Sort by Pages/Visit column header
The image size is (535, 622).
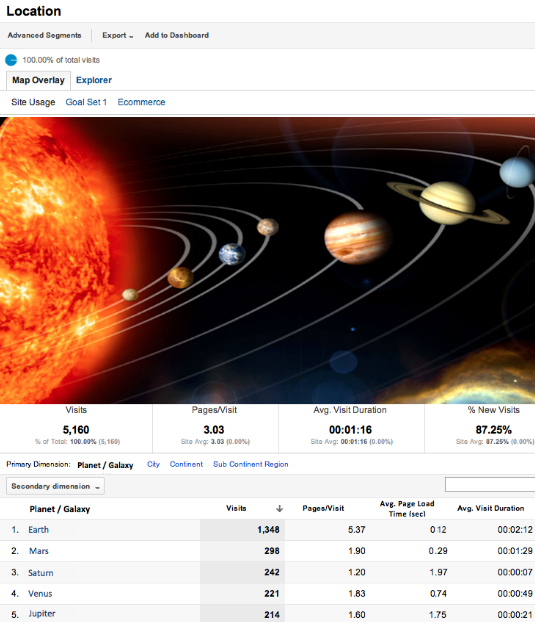pyautogui.click(x=323, y=509)
